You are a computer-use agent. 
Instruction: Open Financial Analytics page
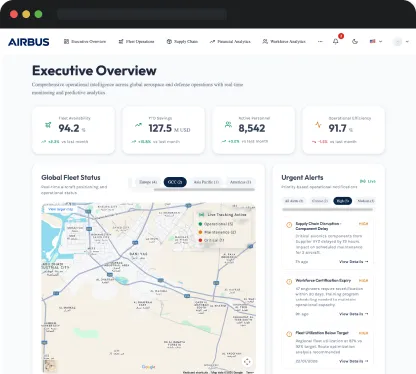[230, 42]
